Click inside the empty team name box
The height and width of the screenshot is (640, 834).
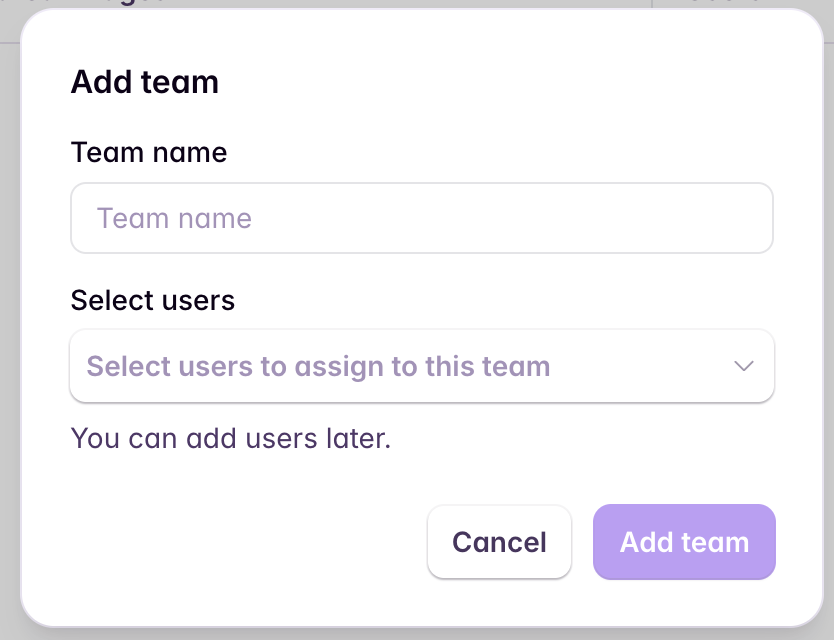[x=420, y=217]
